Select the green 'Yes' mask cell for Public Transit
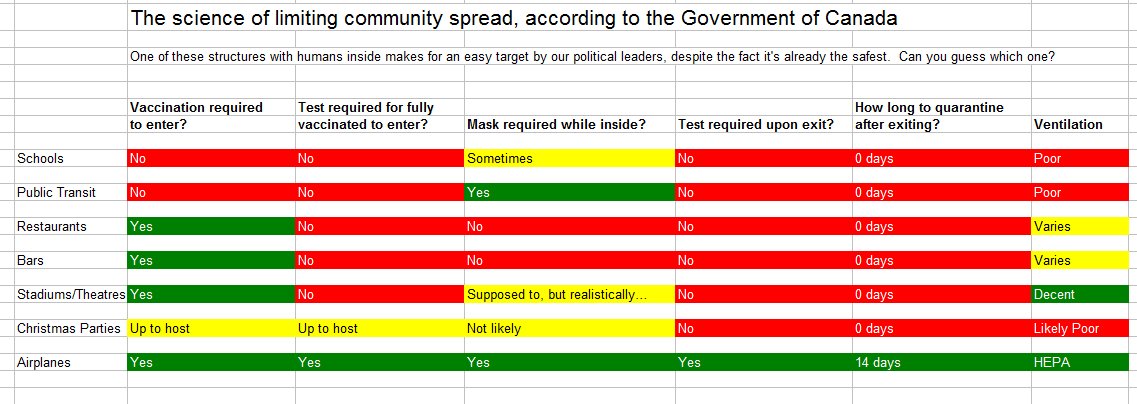Screen dimensions: 1137x404 569,192
